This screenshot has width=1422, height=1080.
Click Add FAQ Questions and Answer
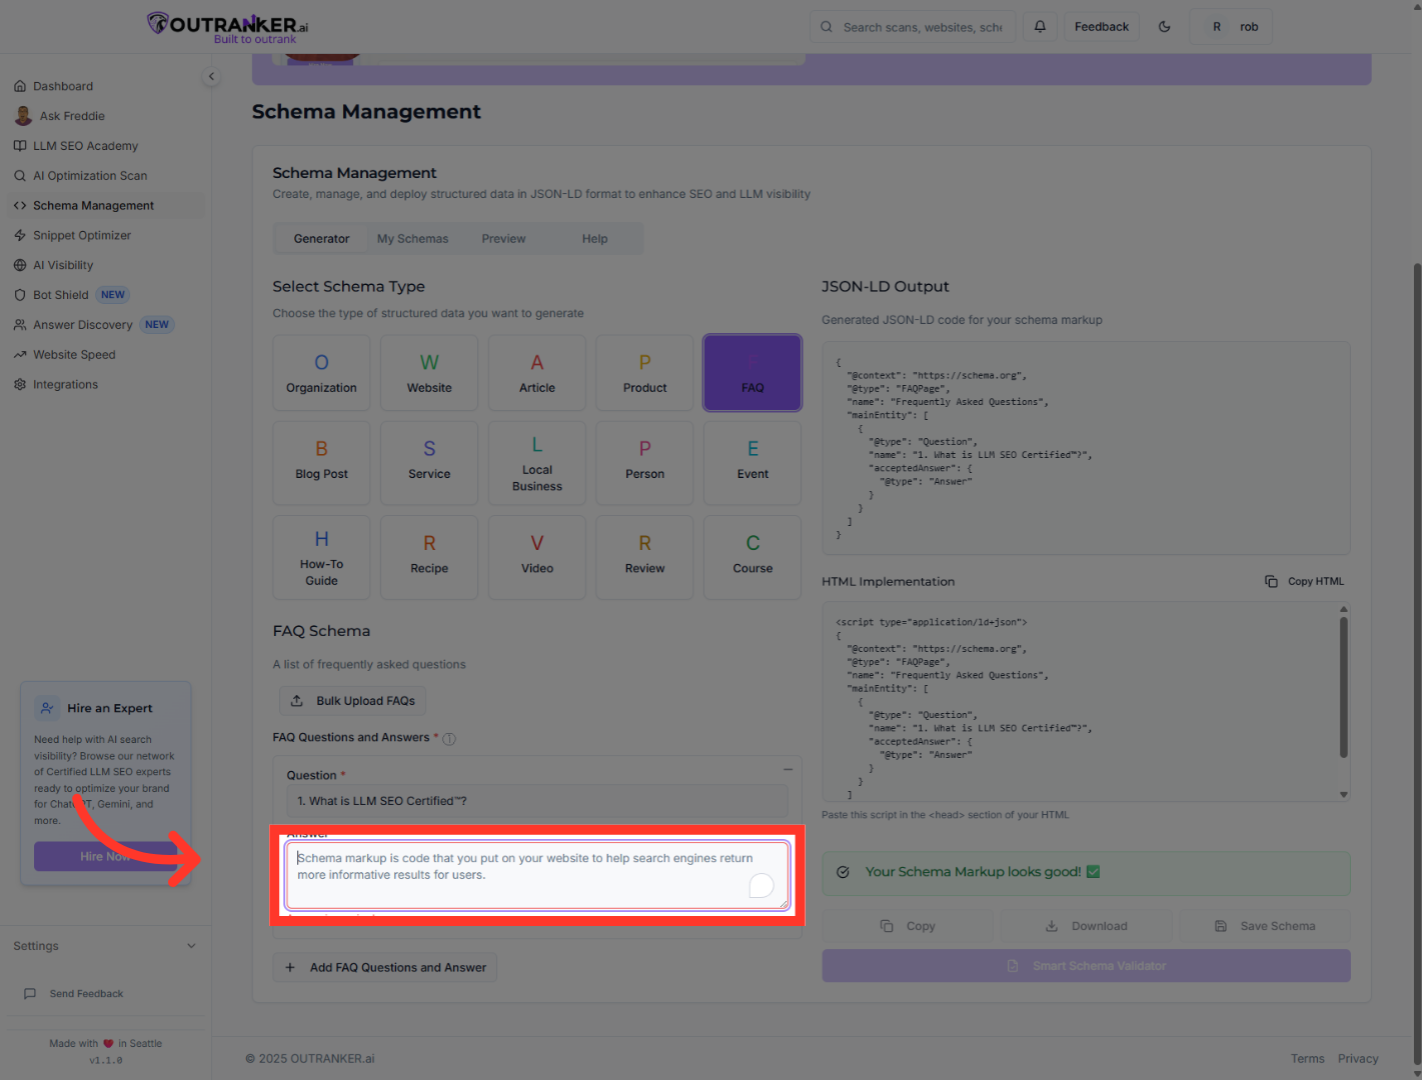tap(385, 968)
